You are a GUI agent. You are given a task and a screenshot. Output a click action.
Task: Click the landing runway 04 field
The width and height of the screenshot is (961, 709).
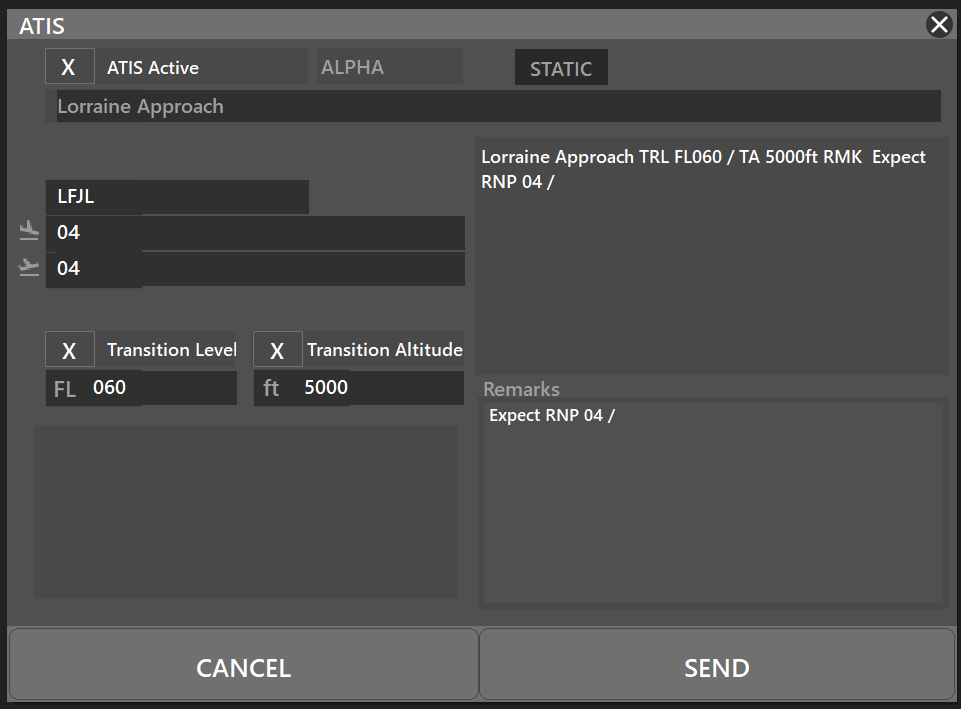pos(255,233)
